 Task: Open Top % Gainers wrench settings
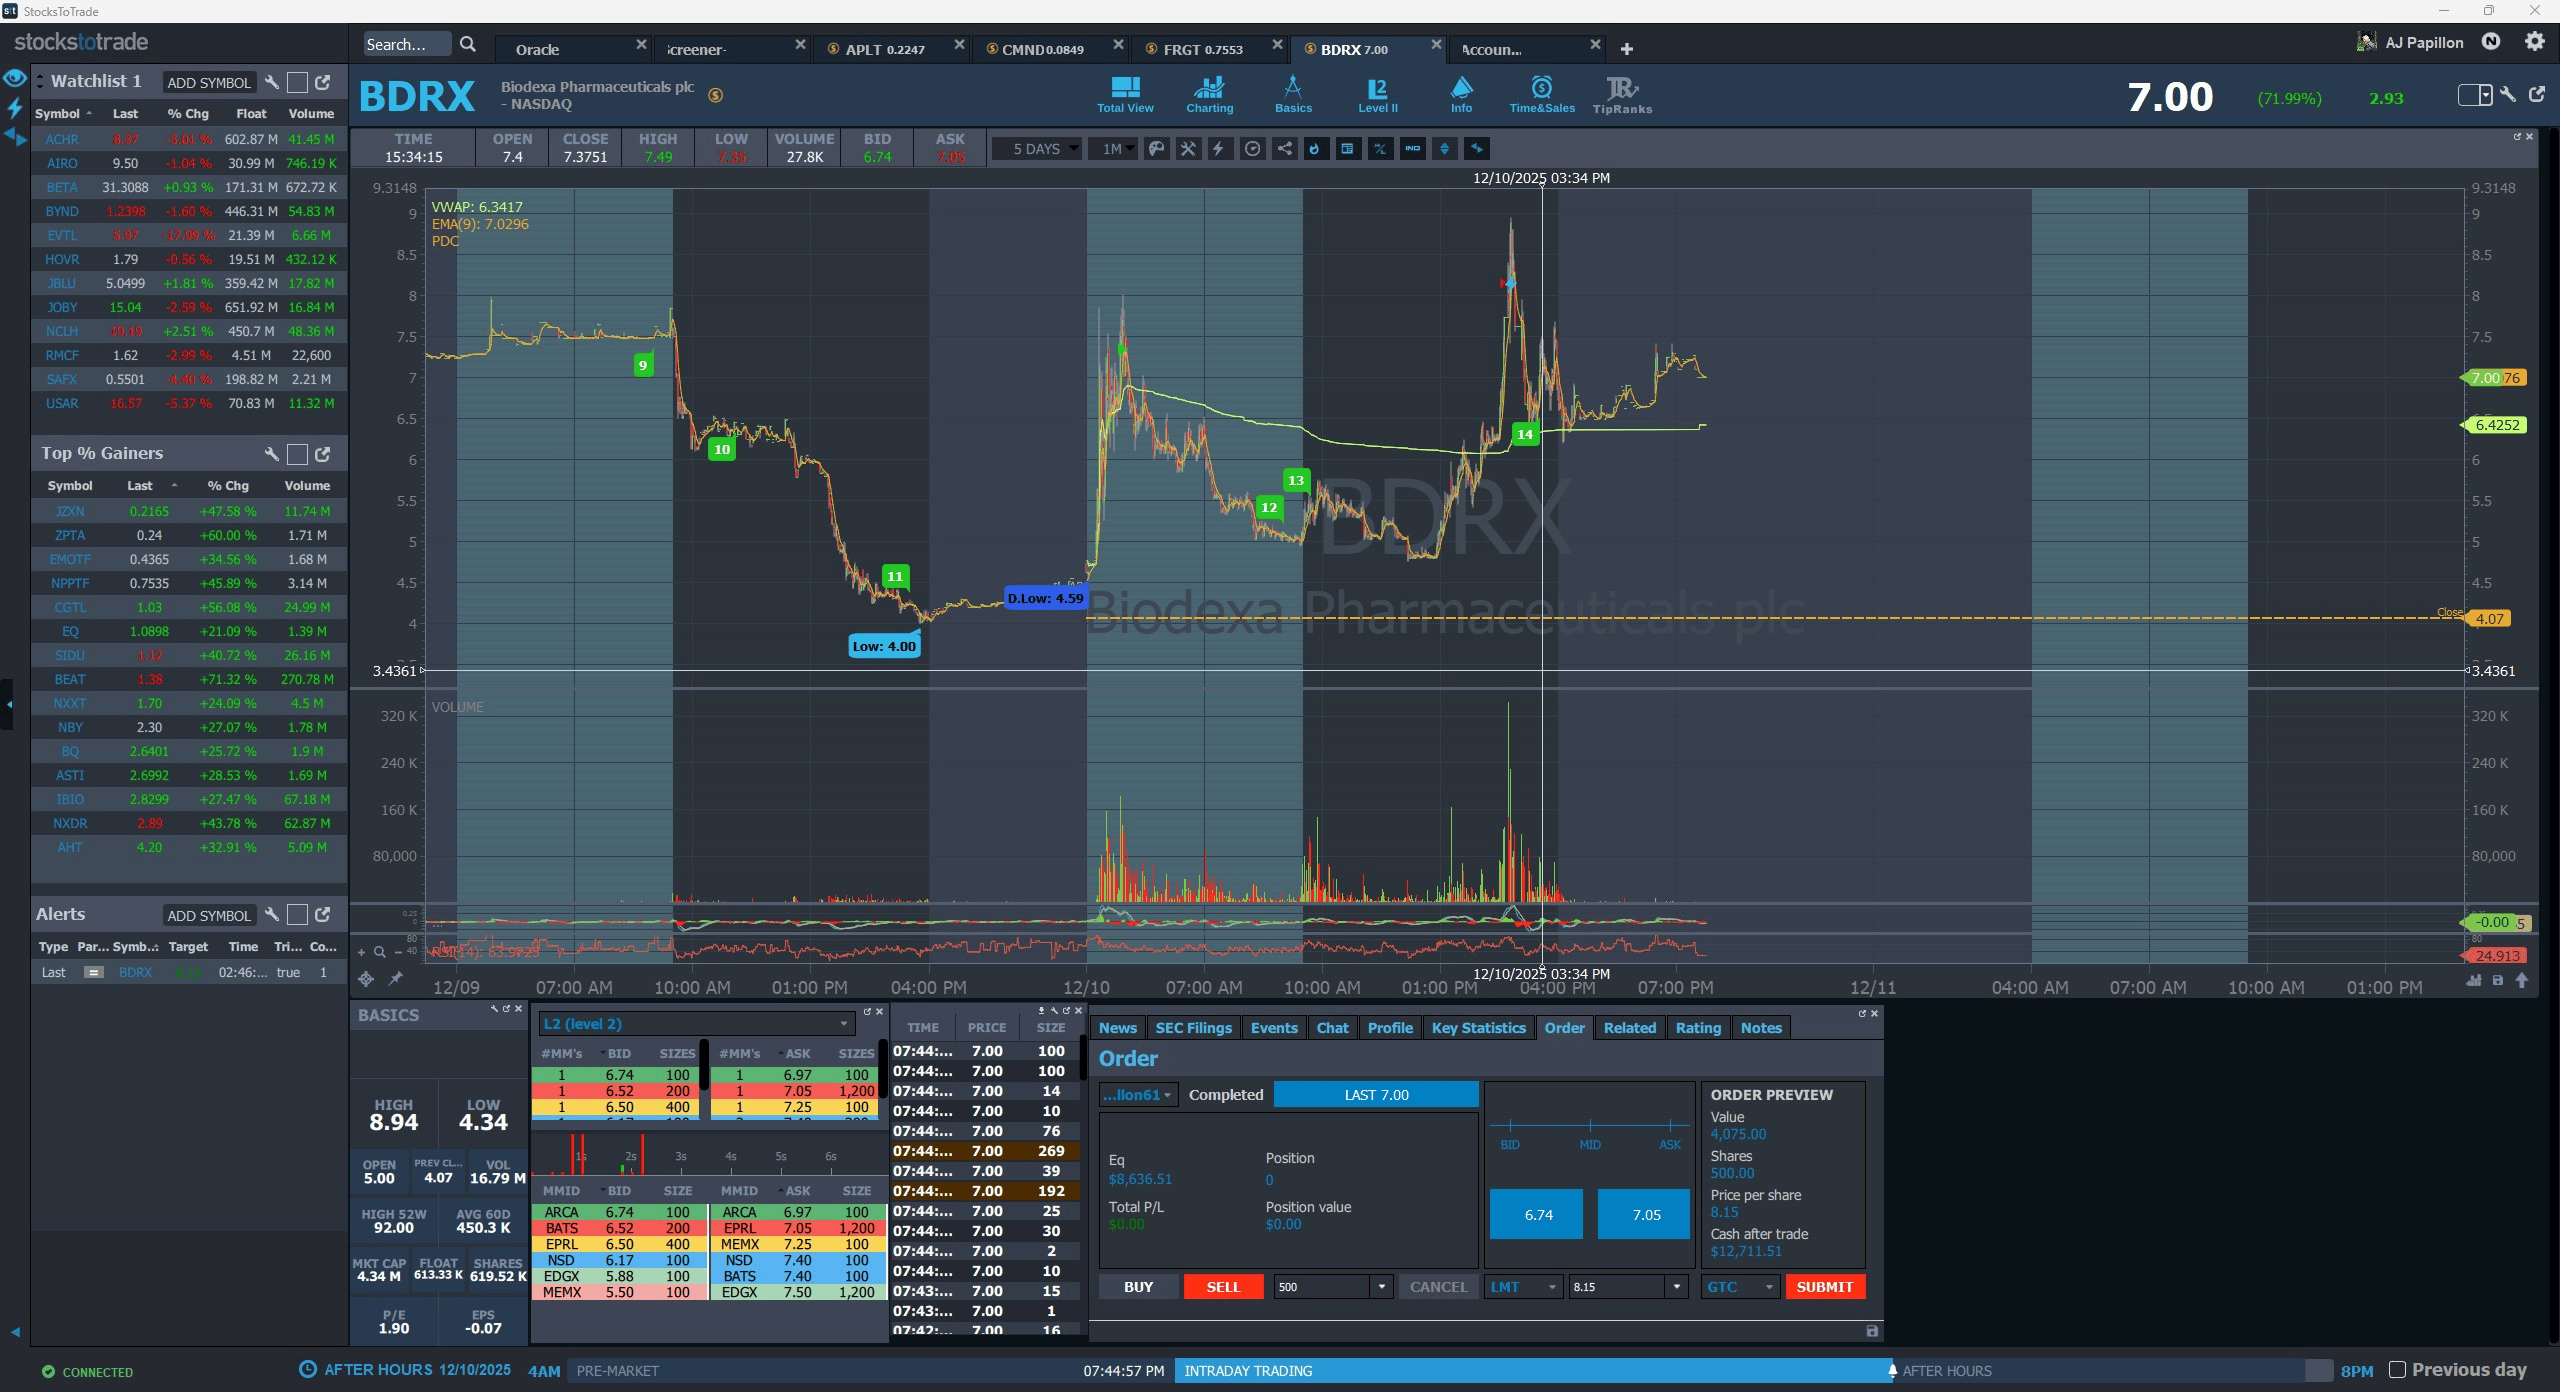[271, 454]
